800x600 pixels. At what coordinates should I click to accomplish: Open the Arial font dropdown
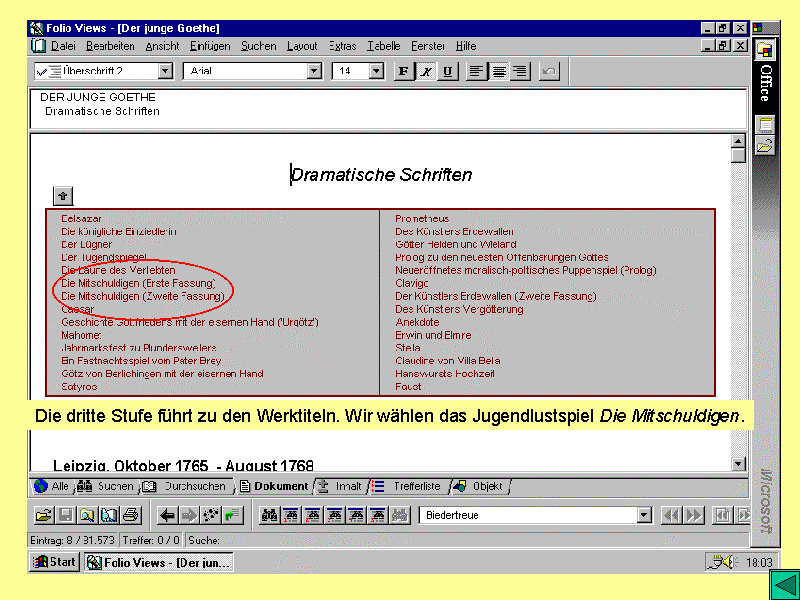314,71
